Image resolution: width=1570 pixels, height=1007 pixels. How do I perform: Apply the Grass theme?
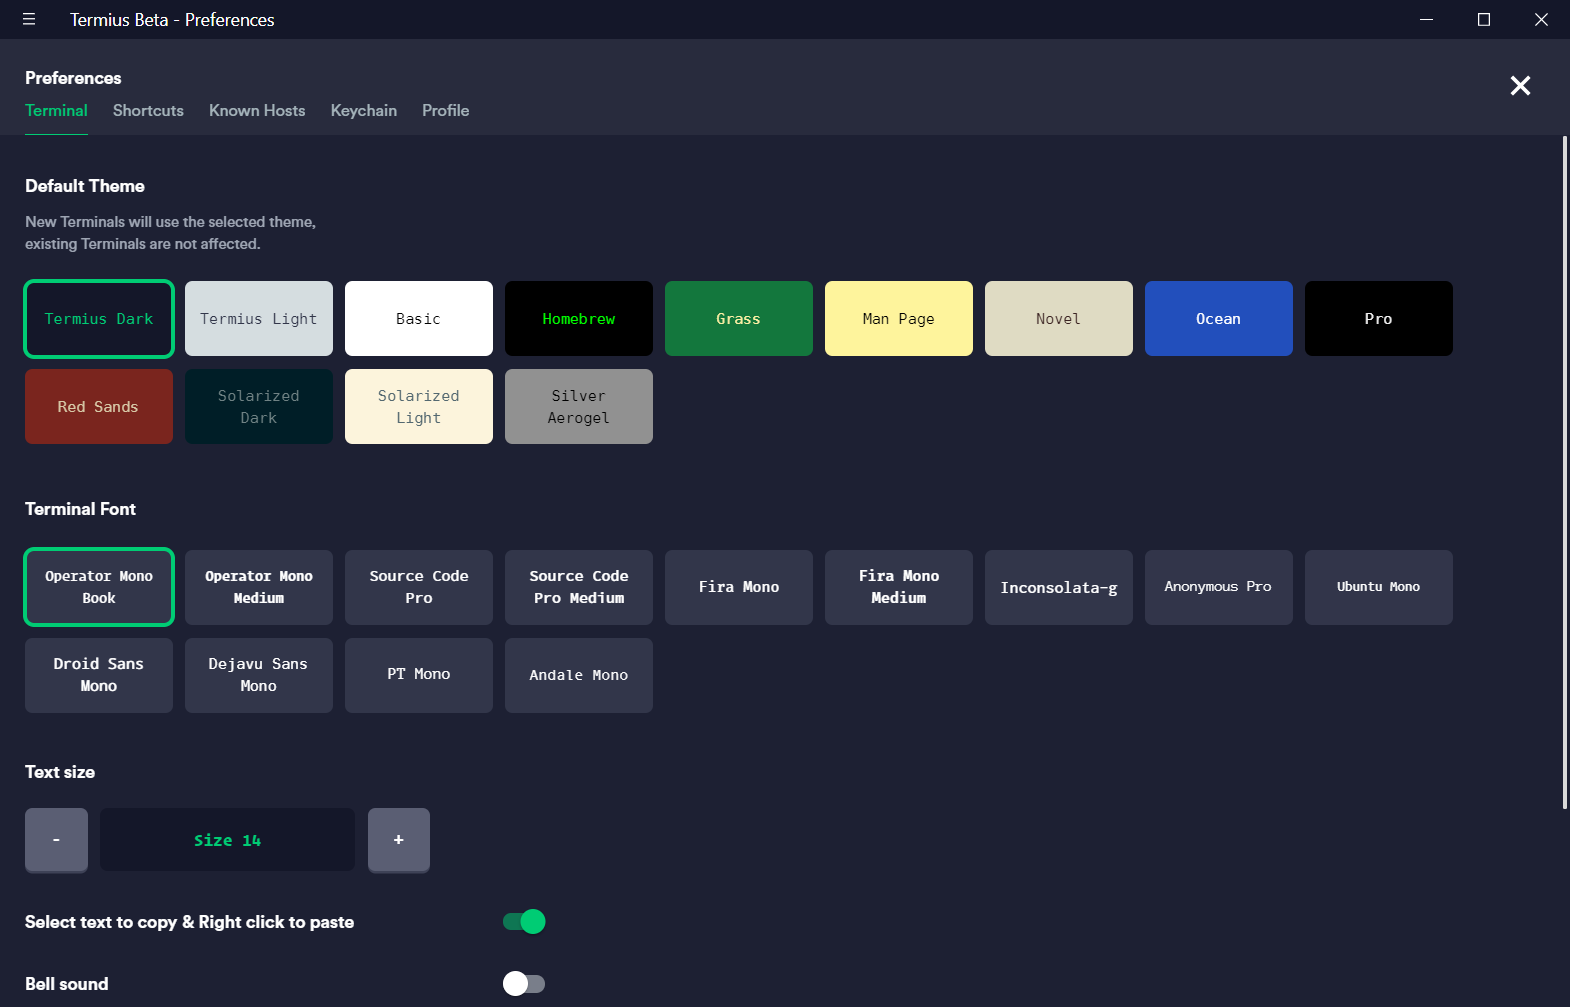point(739,319)
